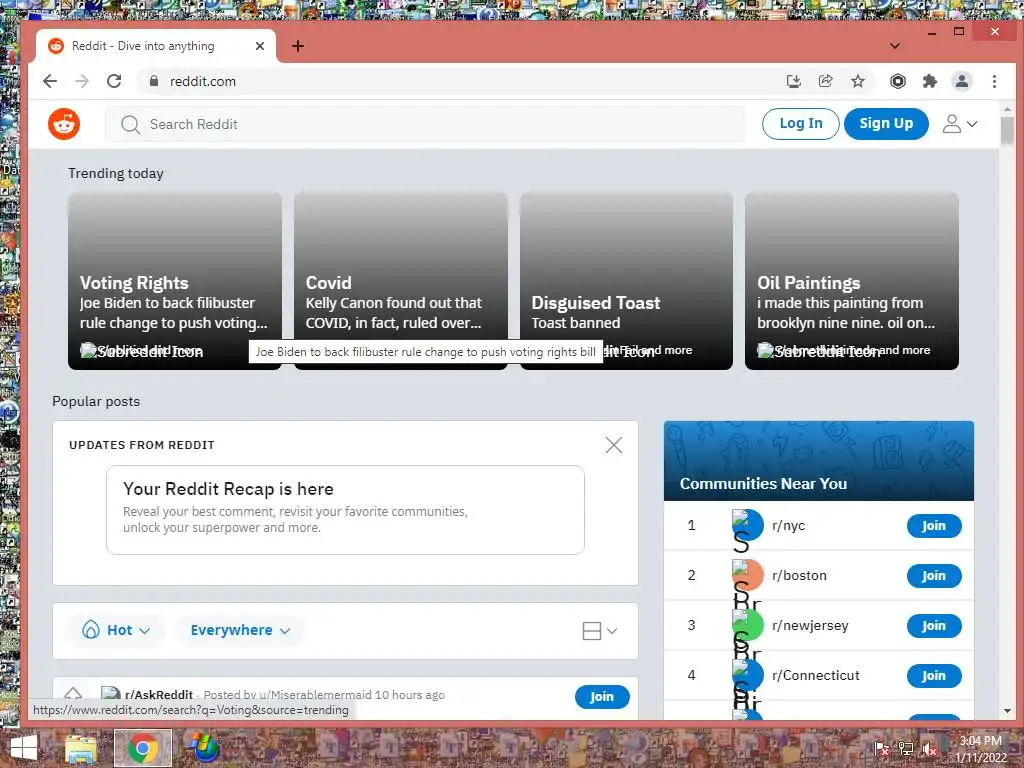Click the browser forward arrow

coord(82,81)
